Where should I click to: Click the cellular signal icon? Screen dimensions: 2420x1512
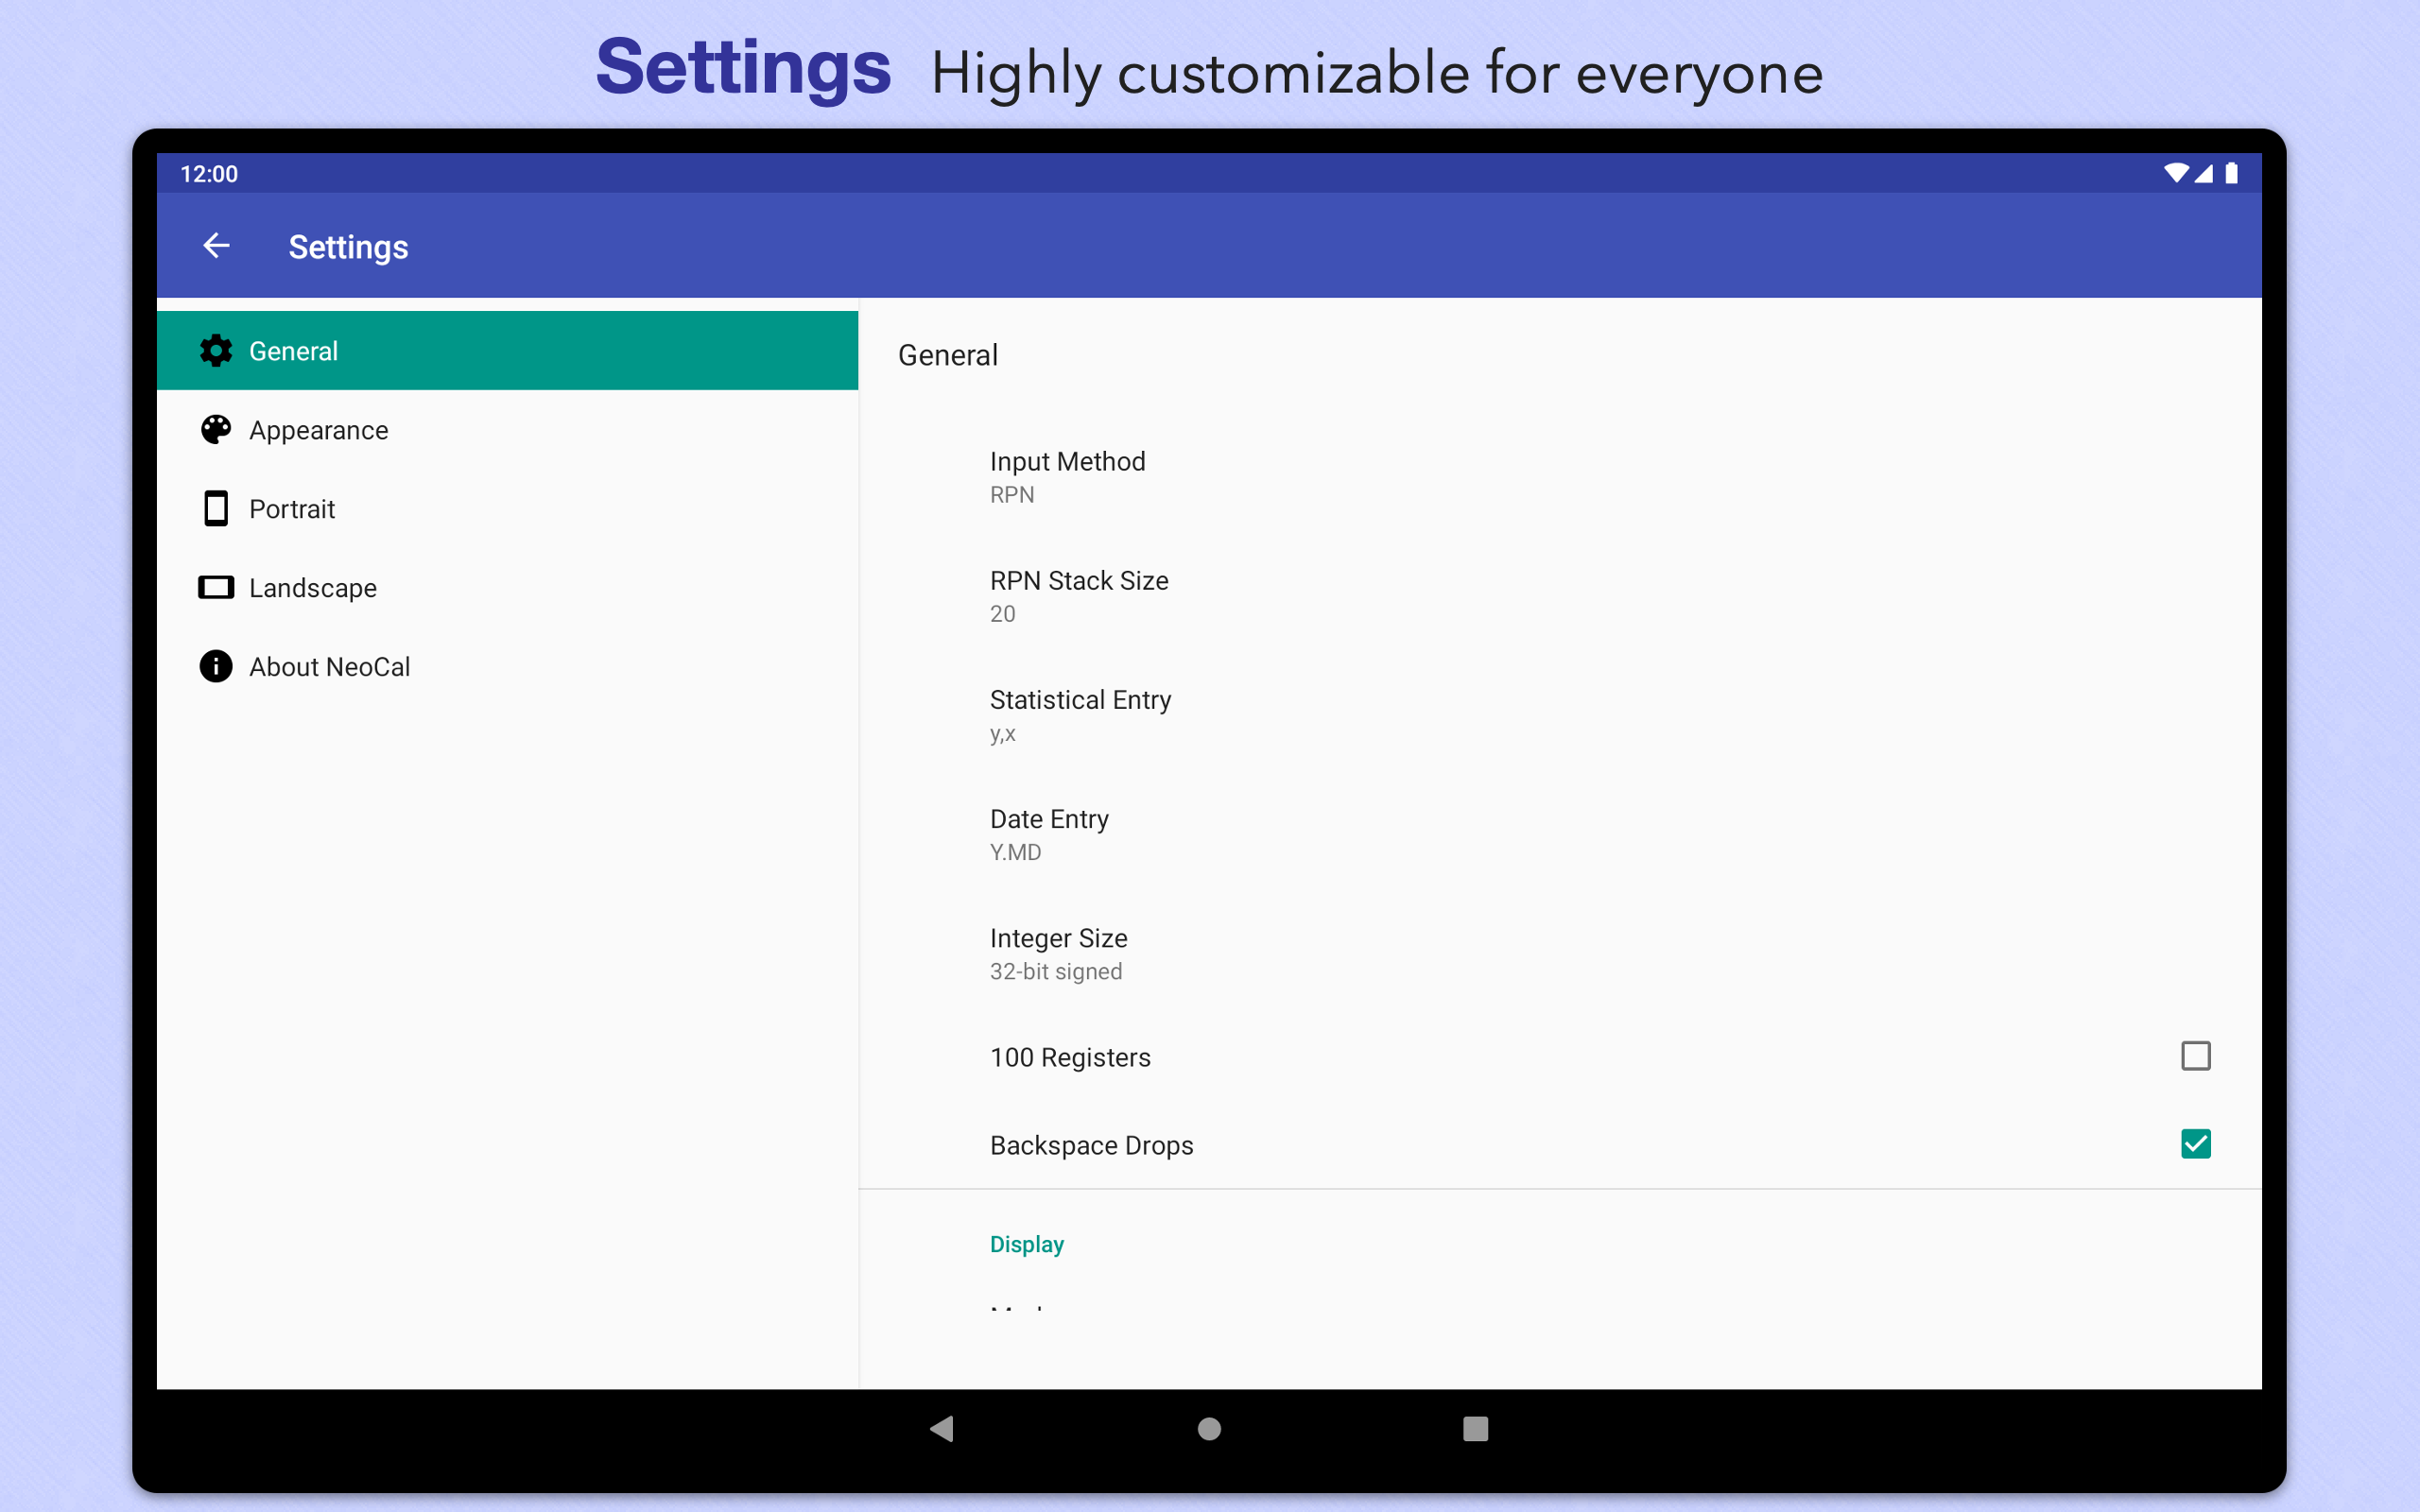click(x=2203, y=173)
